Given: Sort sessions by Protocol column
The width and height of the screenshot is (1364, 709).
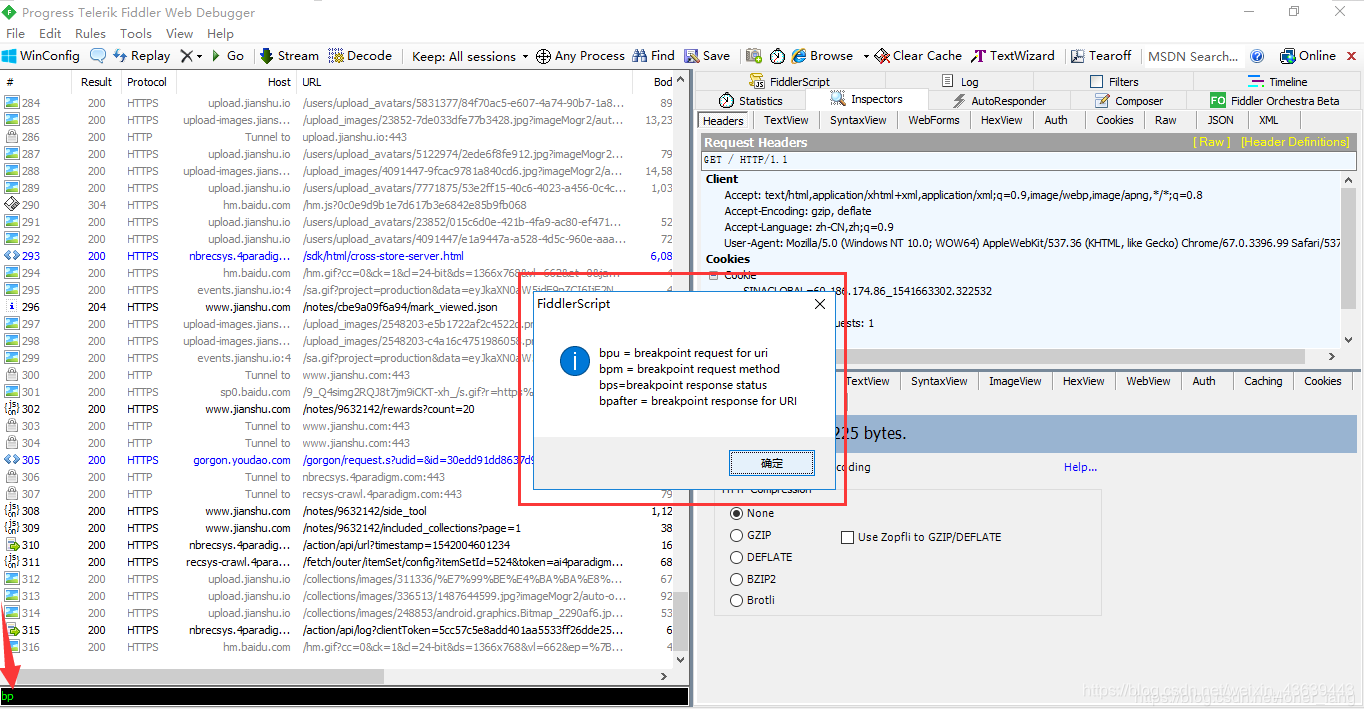Looking at the screenshot, I should click(x=147, y=82).
